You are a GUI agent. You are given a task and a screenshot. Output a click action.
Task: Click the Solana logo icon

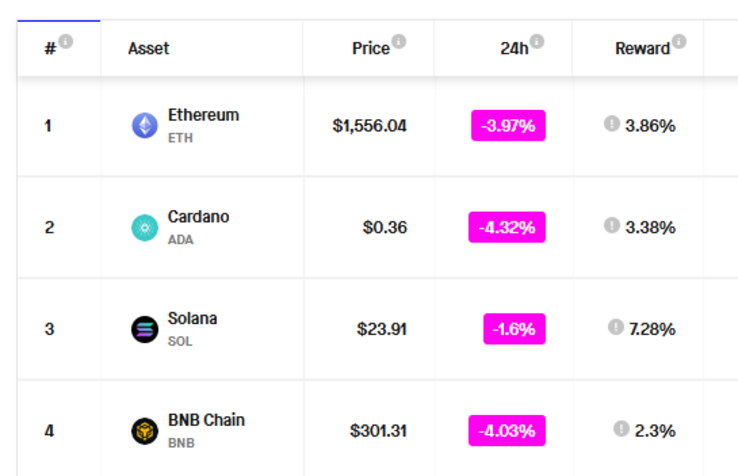point(145,329)
